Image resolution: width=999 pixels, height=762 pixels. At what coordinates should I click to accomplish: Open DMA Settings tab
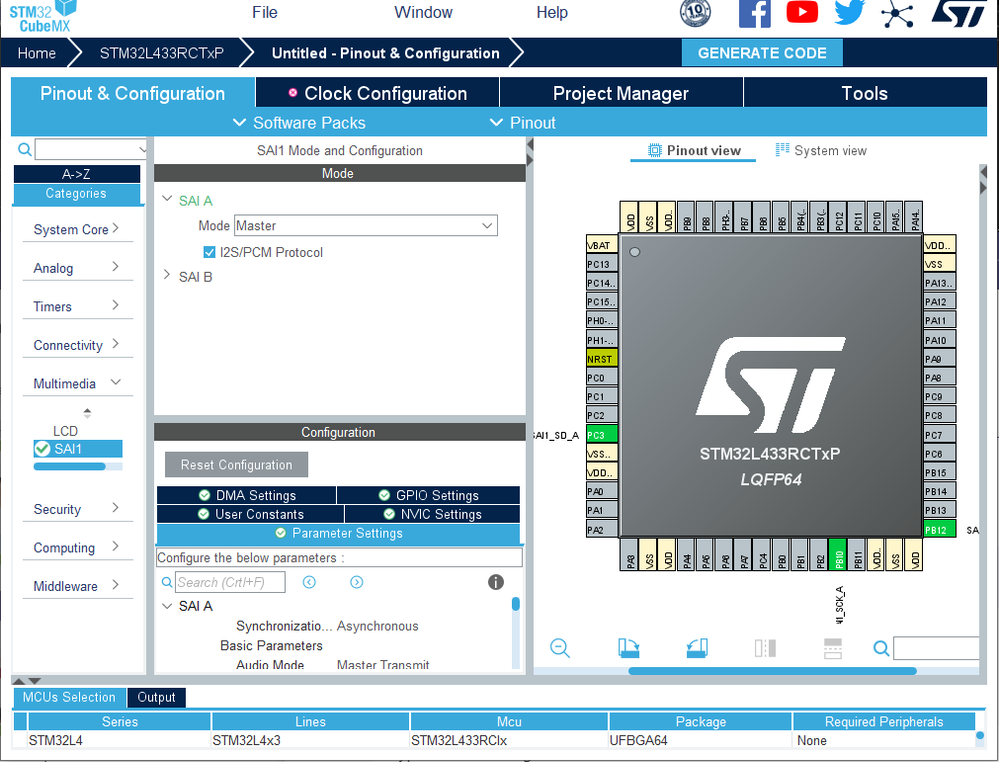click(247, 495)
